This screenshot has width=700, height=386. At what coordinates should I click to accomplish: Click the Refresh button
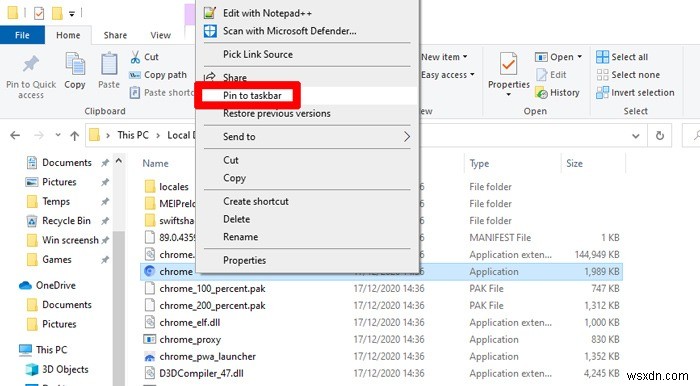coord(660,136)
